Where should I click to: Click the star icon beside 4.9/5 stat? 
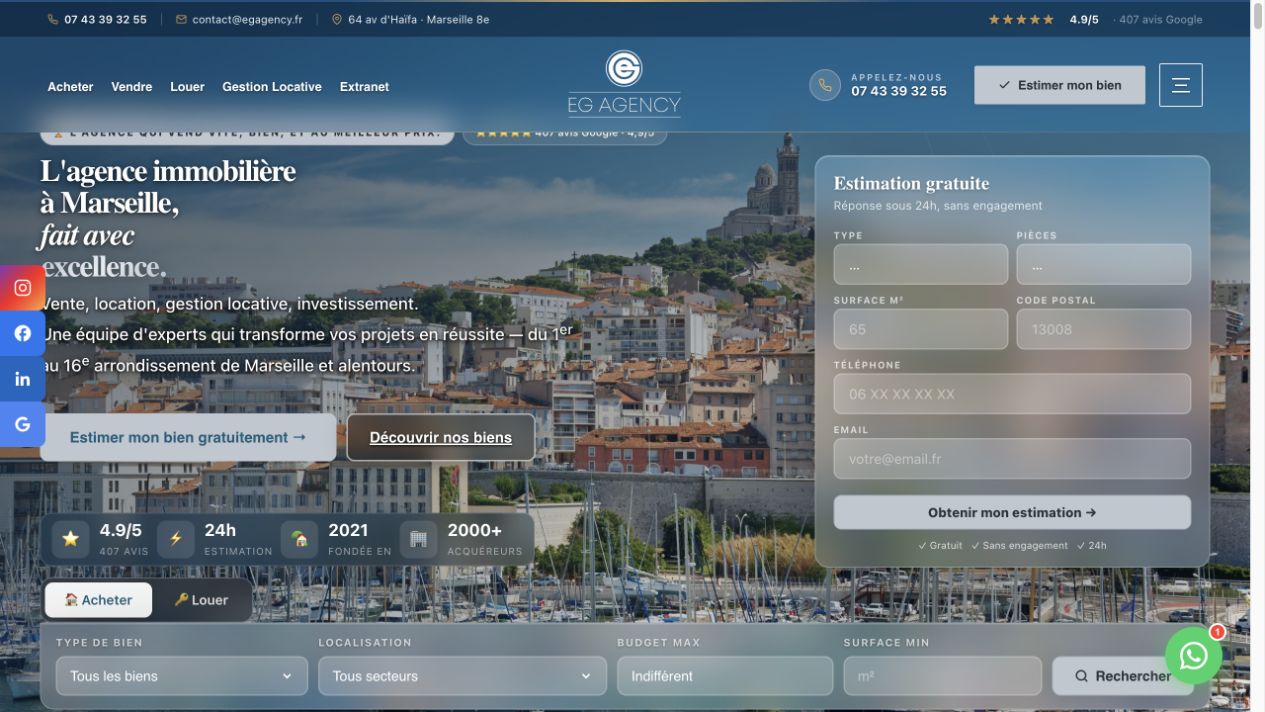(70, 539)
